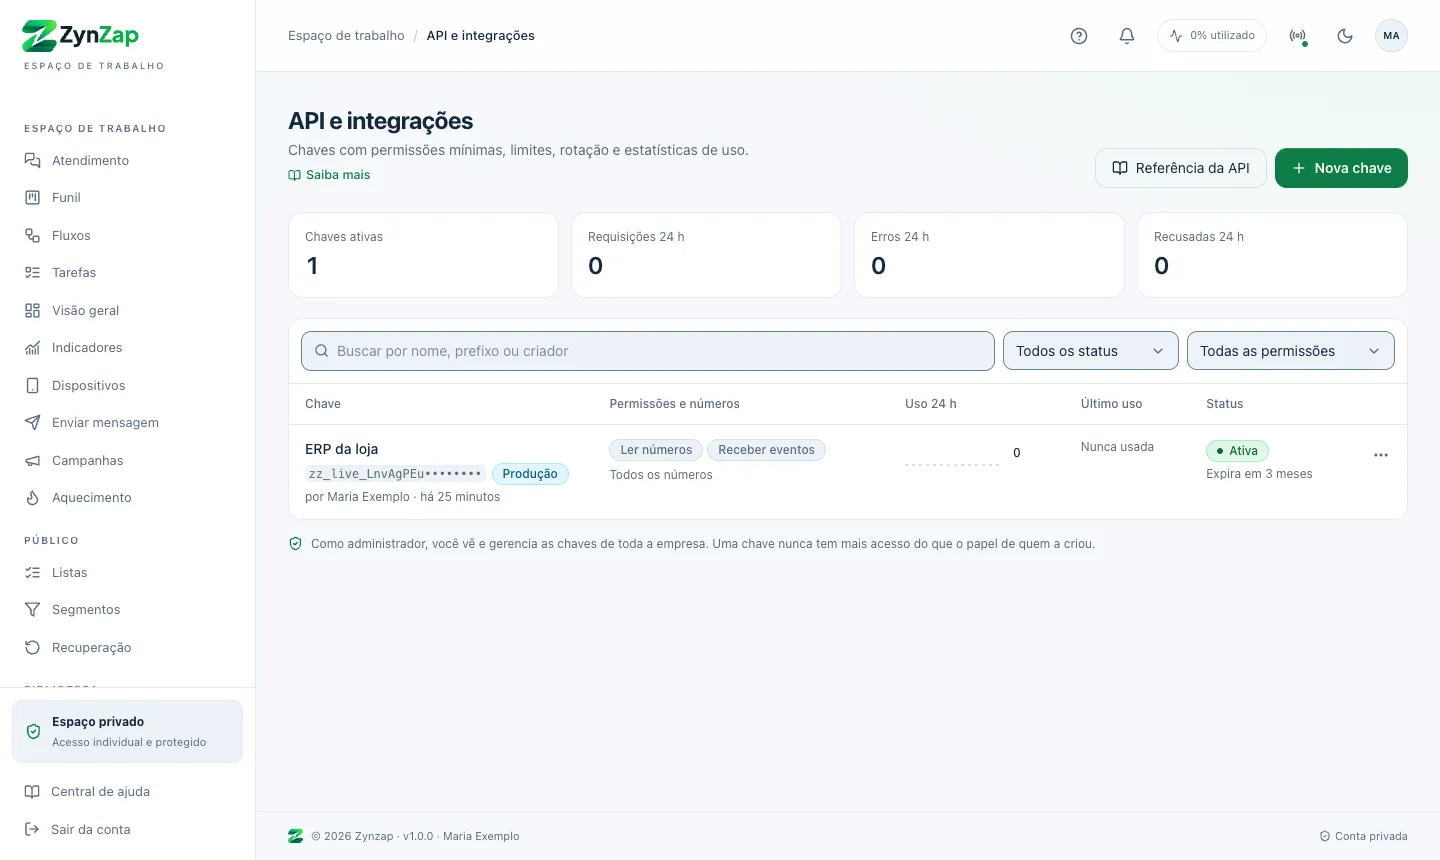The height and width of the screenshot is (860, 1440).
Task: Click Espaço de trabalho breadcrumb
Action: 346,36
